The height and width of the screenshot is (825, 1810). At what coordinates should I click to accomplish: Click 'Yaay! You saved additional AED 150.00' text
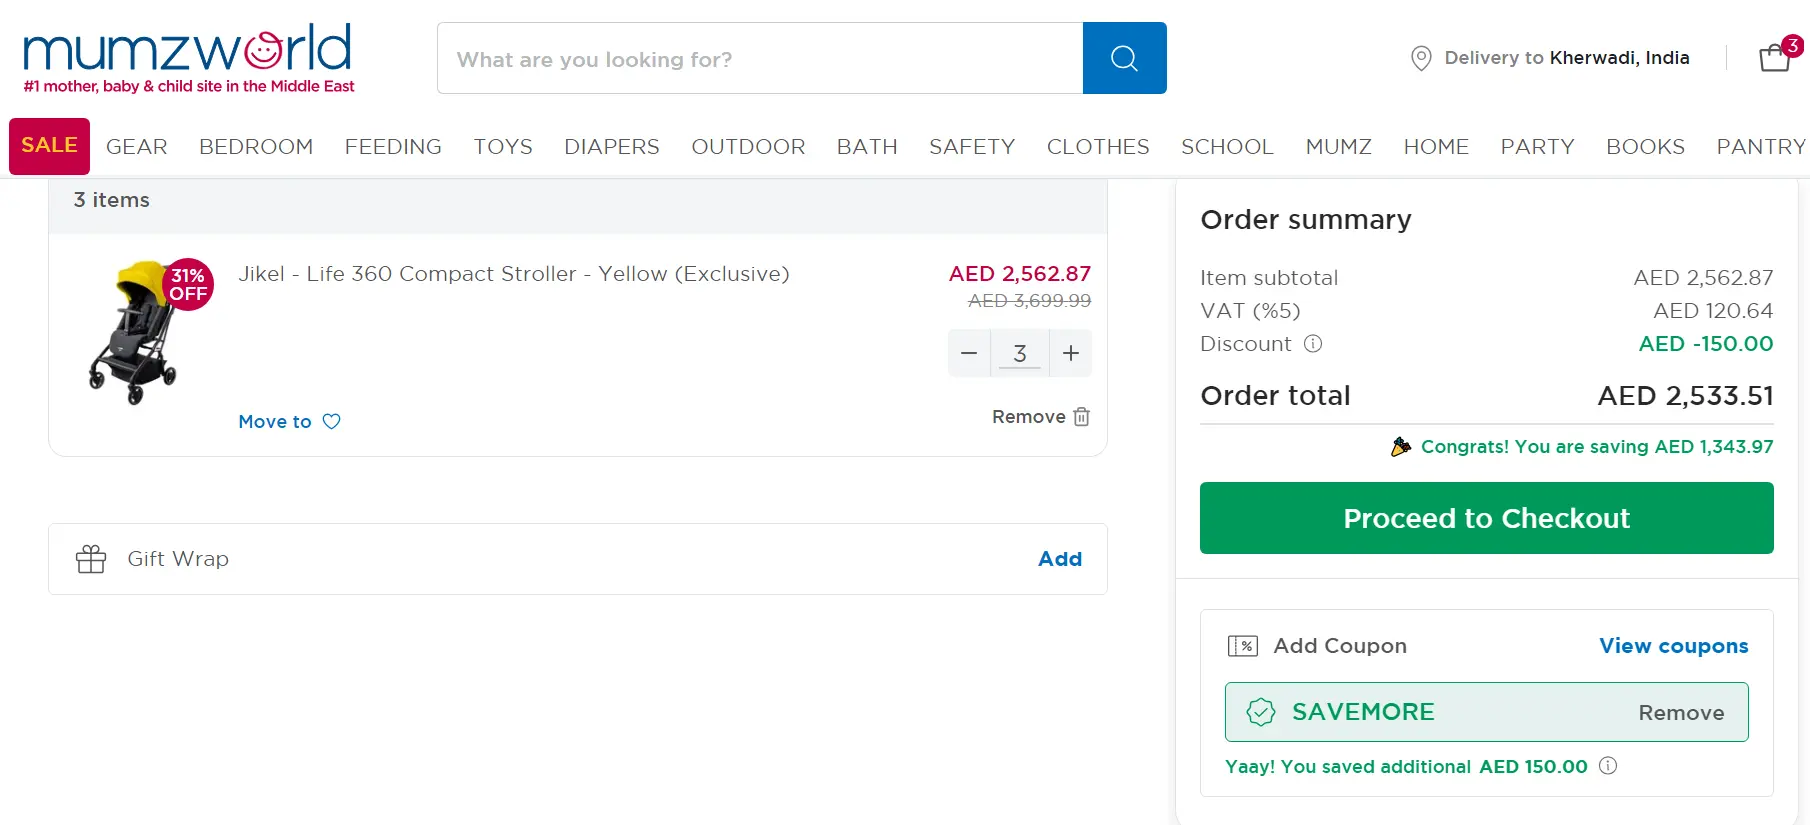1406,767
